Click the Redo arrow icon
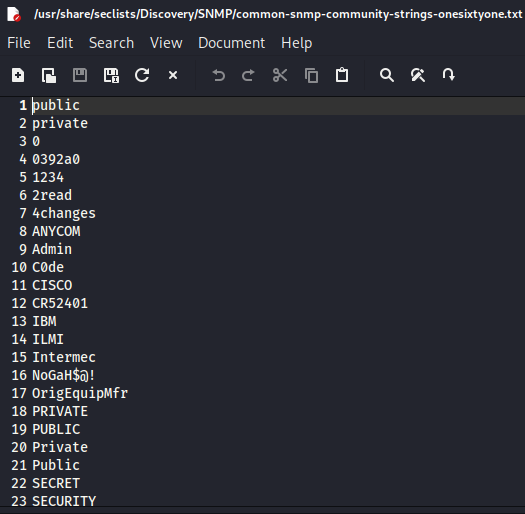This screenshot has width=525, height=514. (248, 75)
